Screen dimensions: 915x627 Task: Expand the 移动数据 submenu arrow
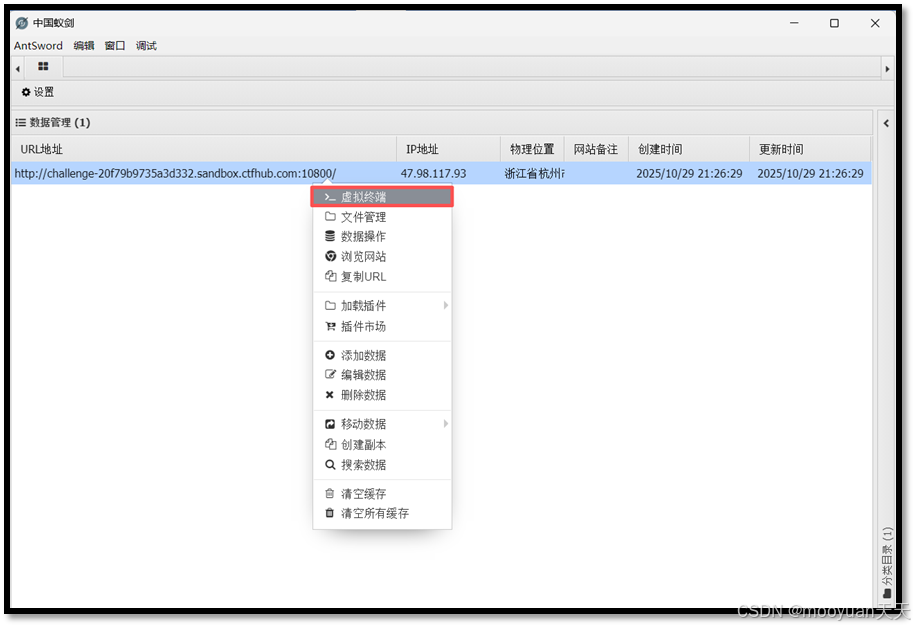(x=445, y=424)
